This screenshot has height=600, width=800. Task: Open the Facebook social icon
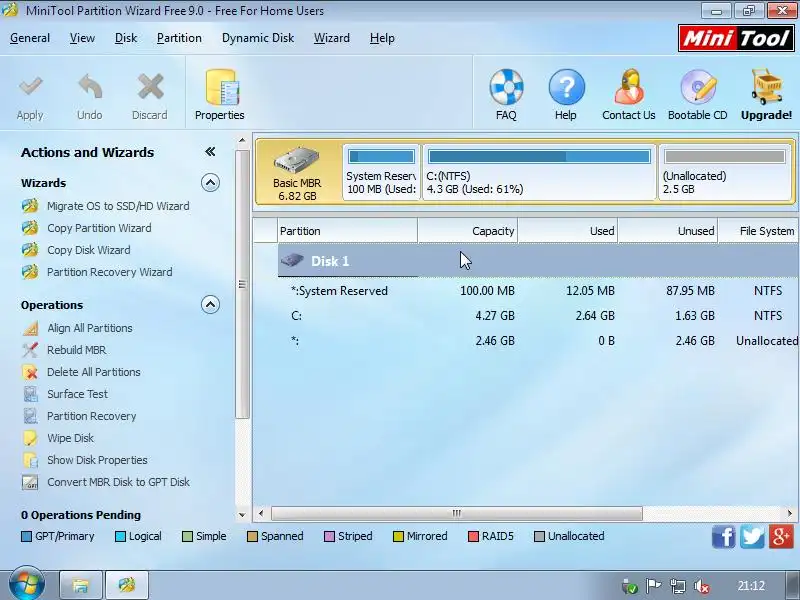coord(723,537)
